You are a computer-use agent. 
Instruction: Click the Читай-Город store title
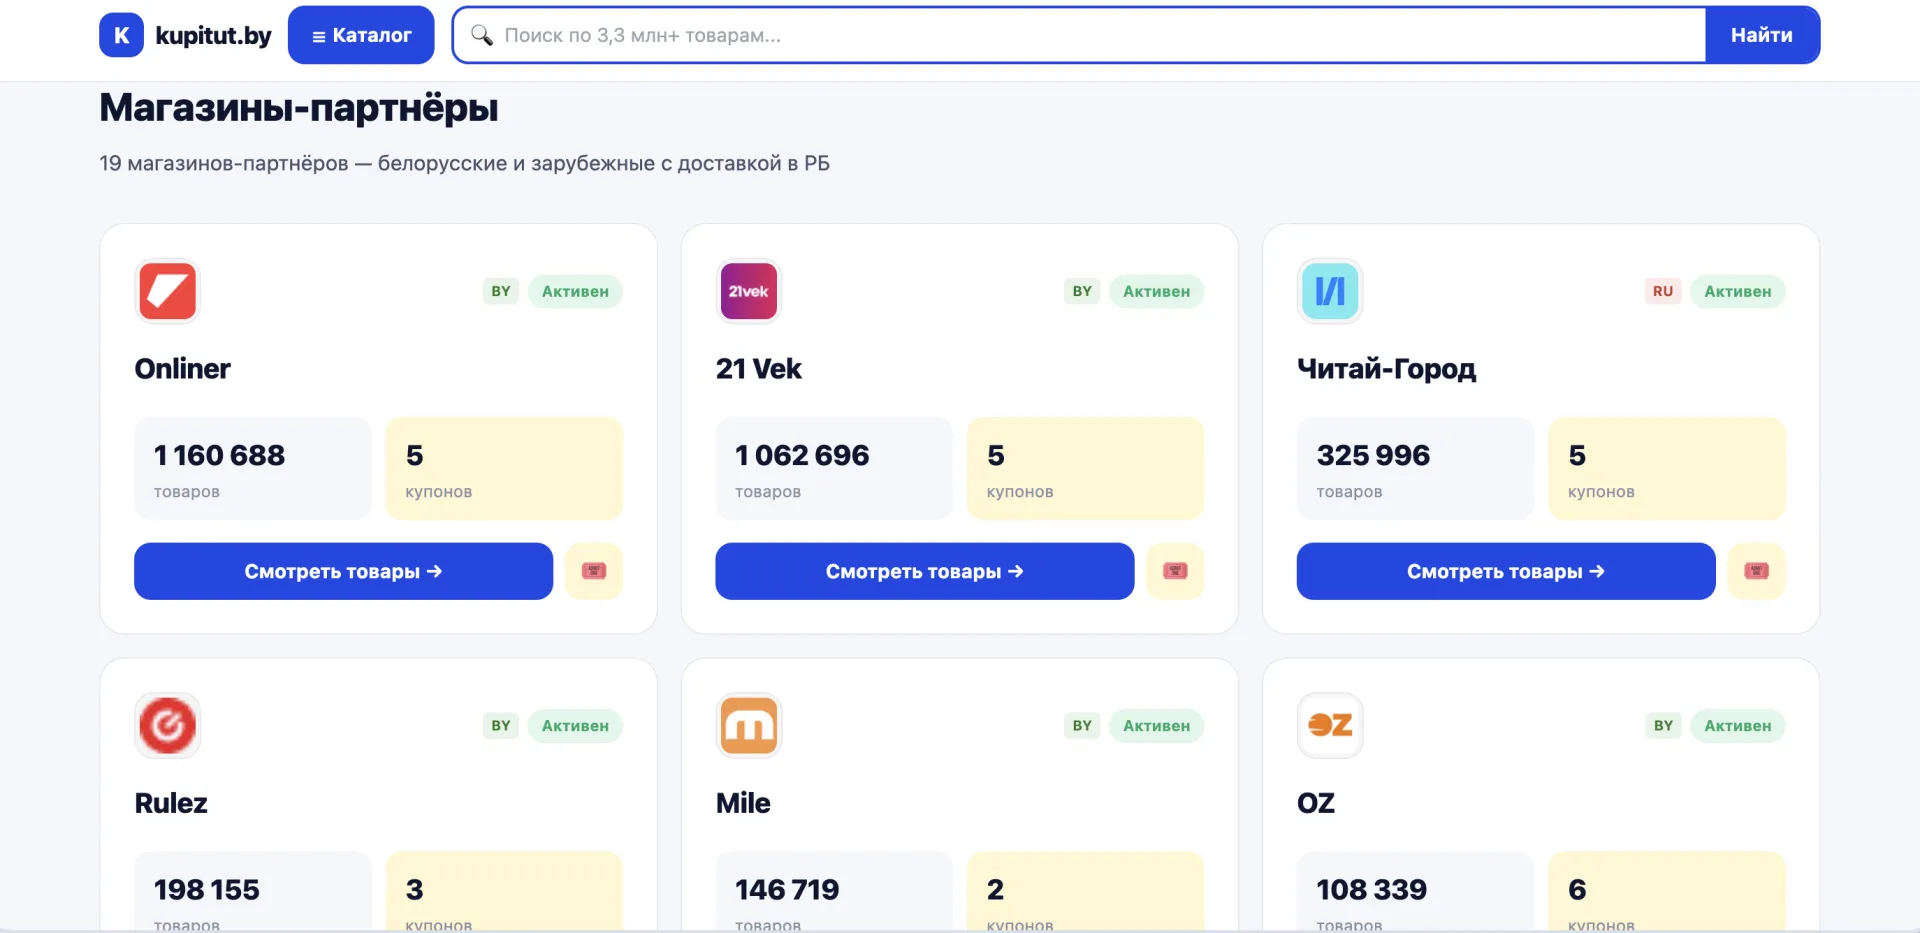(1386, 369)
